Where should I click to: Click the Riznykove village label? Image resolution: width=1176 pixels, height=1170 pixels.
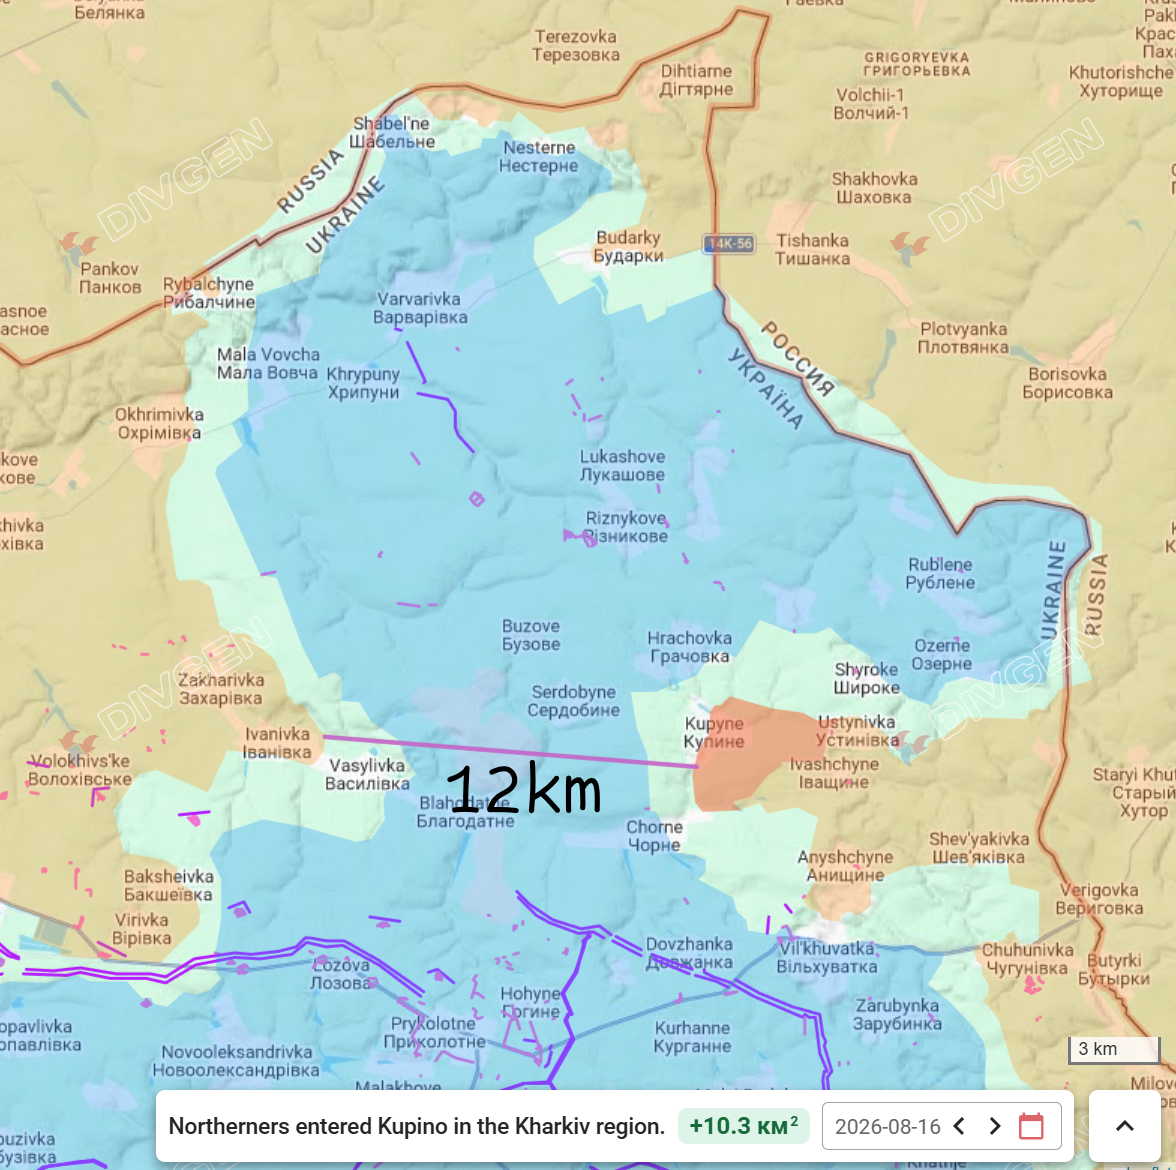click(x=626, y=527)
